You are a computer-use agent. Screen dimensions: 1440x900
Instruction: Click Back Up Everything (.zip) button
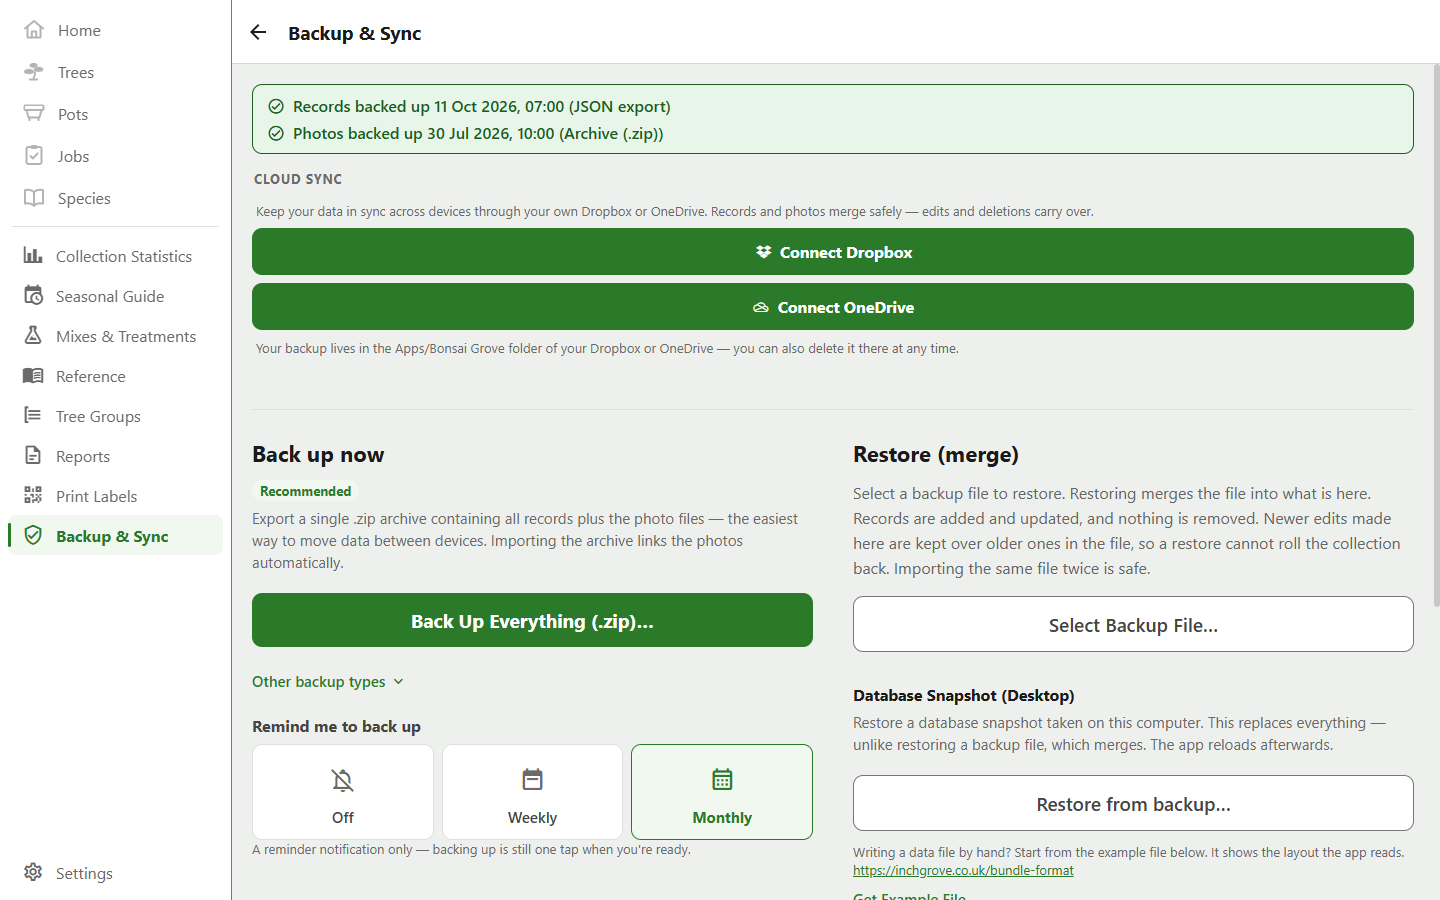pos(532,621)
